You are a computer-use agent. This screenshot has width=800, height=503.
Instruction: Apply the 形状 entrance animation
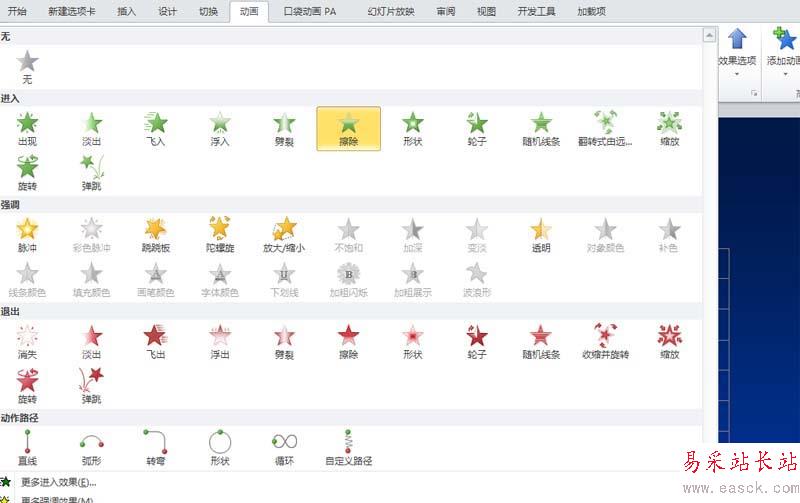[413, 129]
